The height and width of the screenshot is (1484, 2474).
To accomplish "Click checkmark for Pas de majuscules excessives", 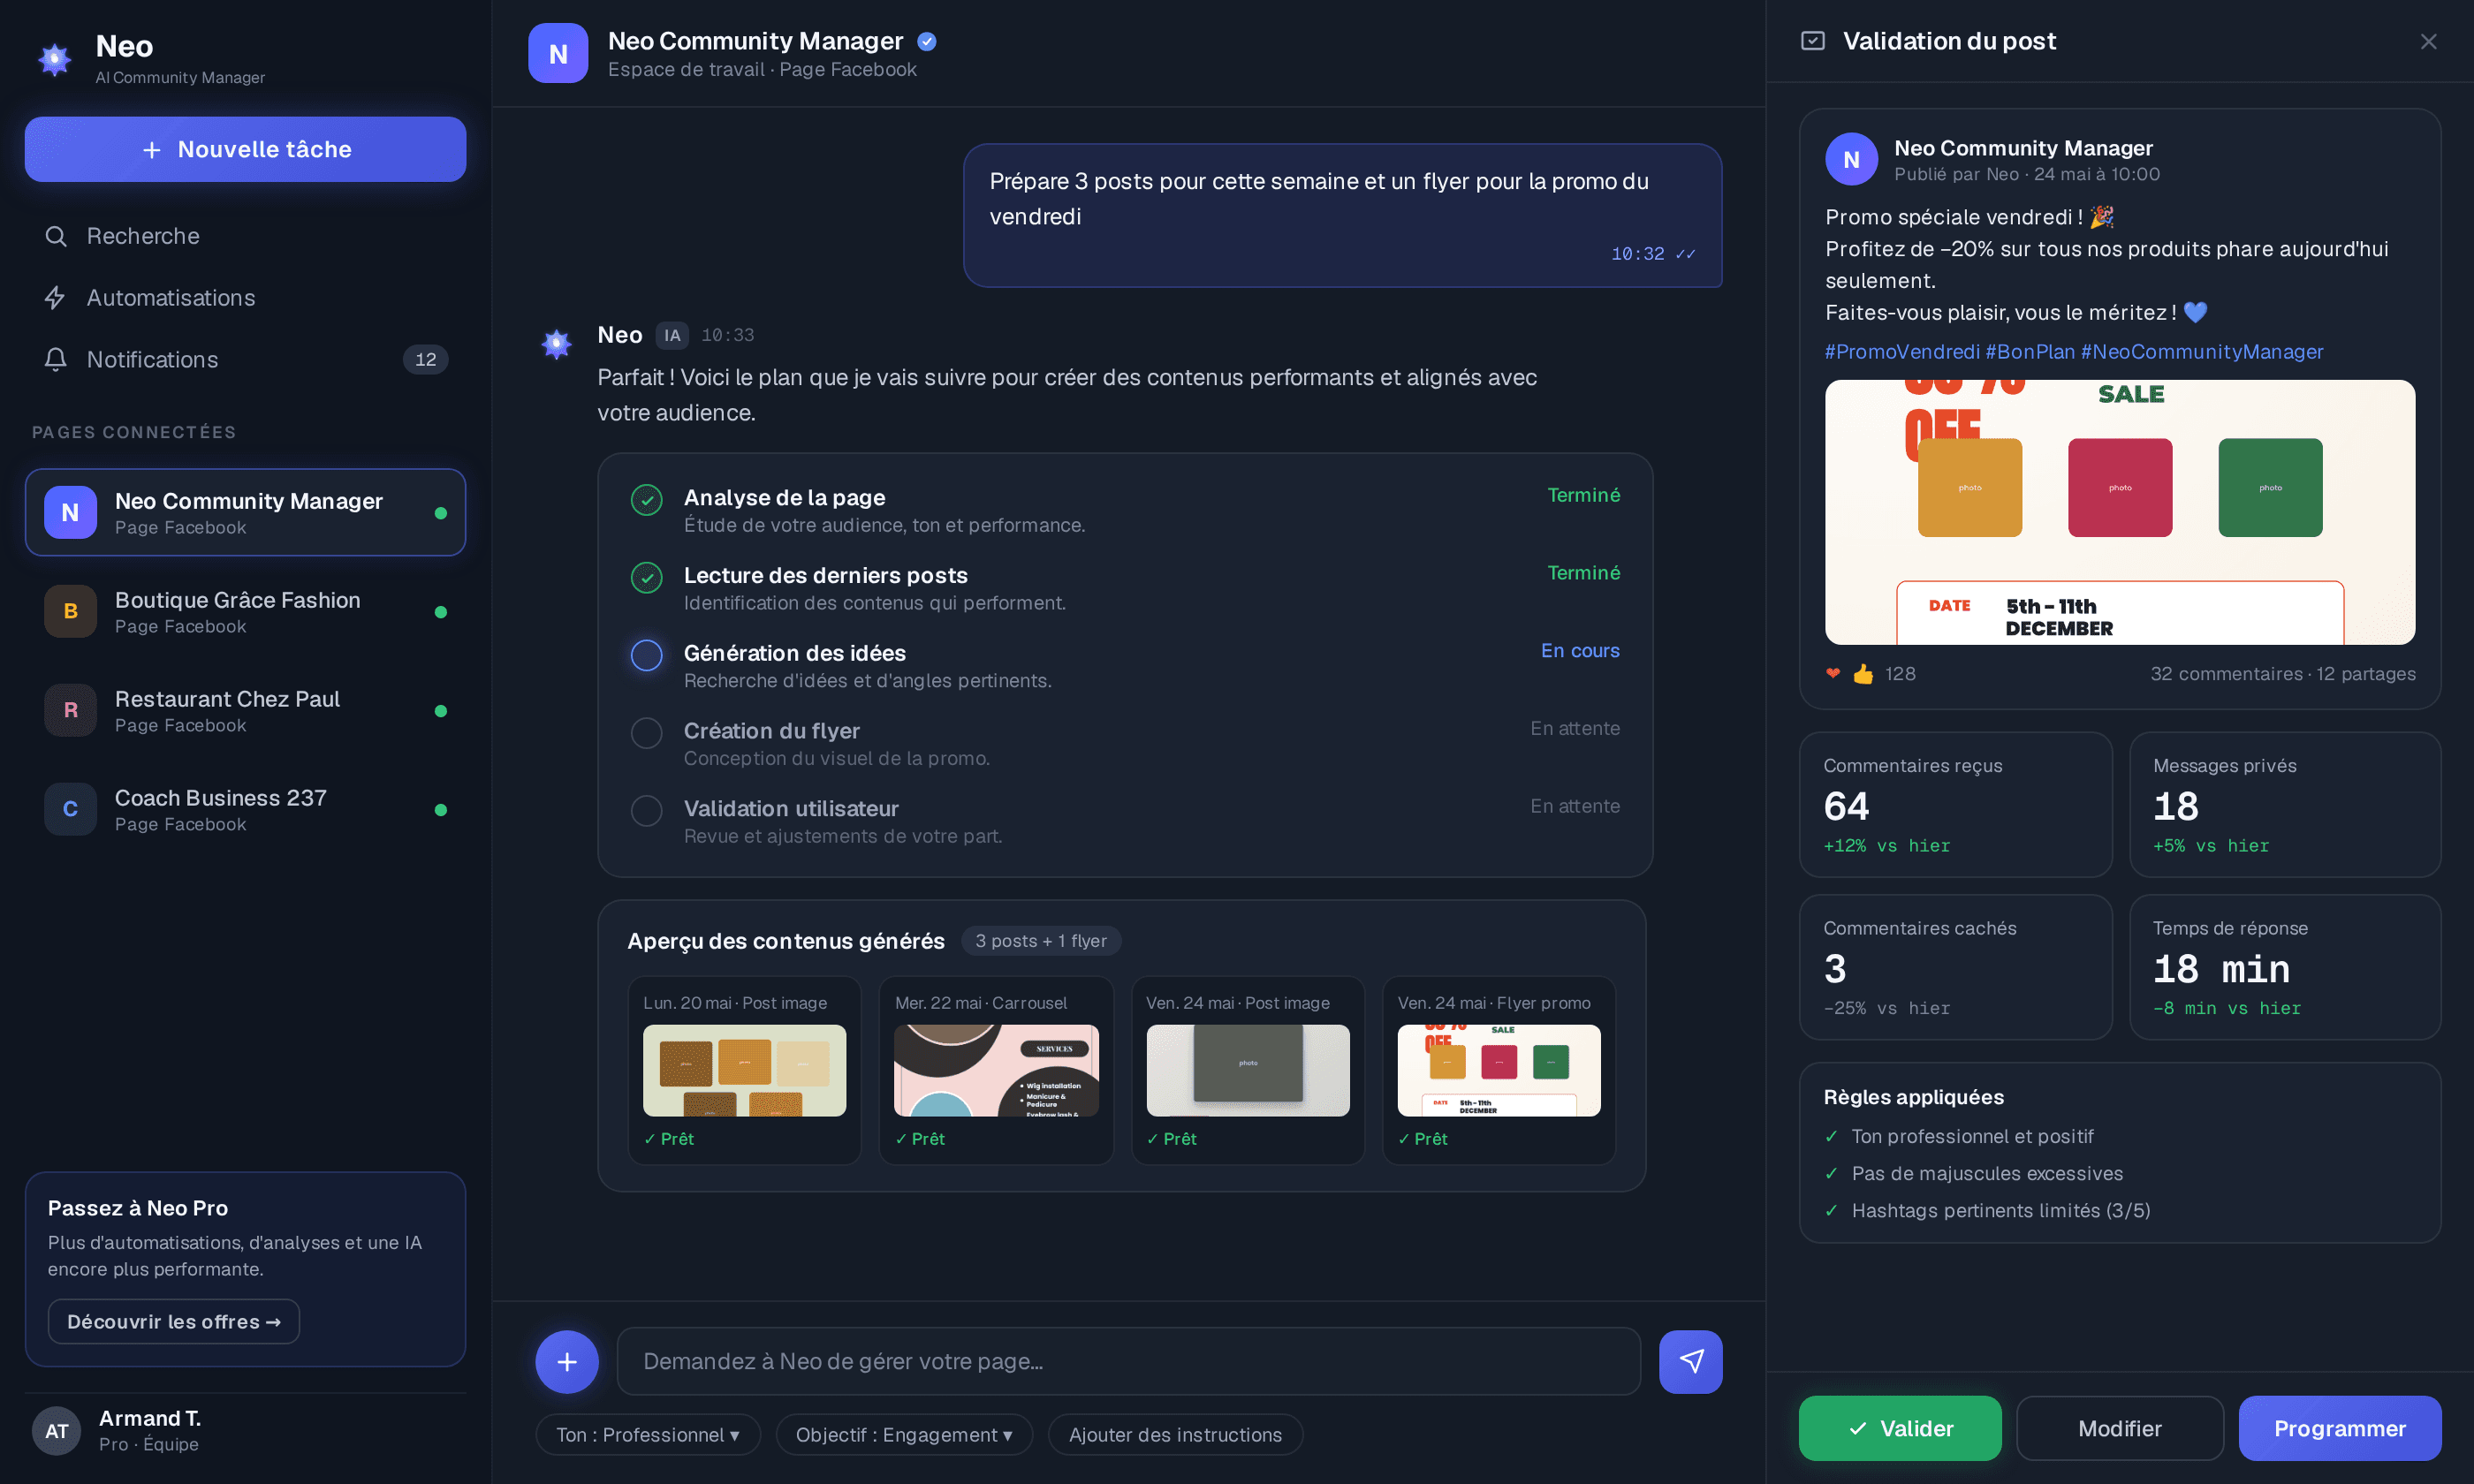I will point(1831,1173).
